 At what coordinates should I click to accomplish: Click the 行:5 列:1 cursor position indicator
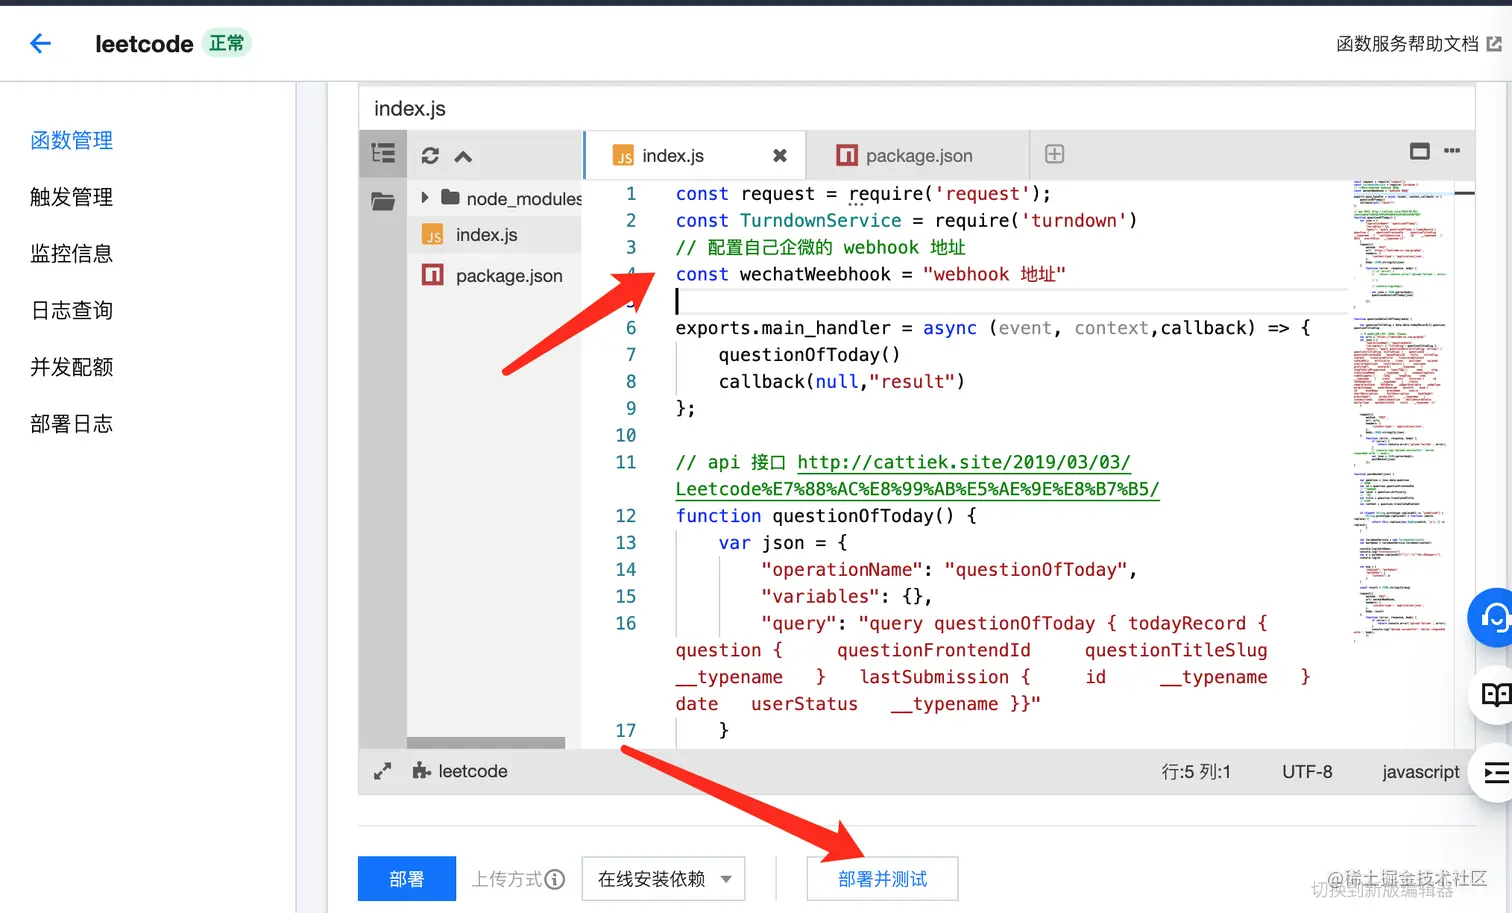pyautogui.click(x=1196, y=771)
